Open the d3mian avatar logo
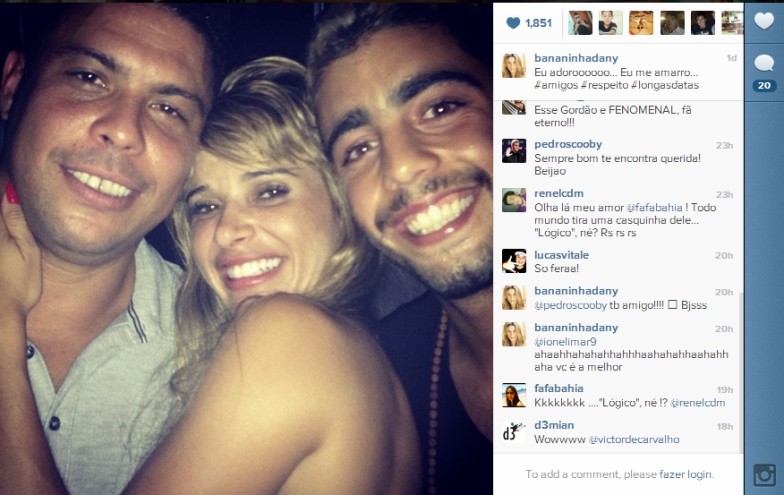The height and width of the screenshot is (495, 784). click(x=514, y=431)
